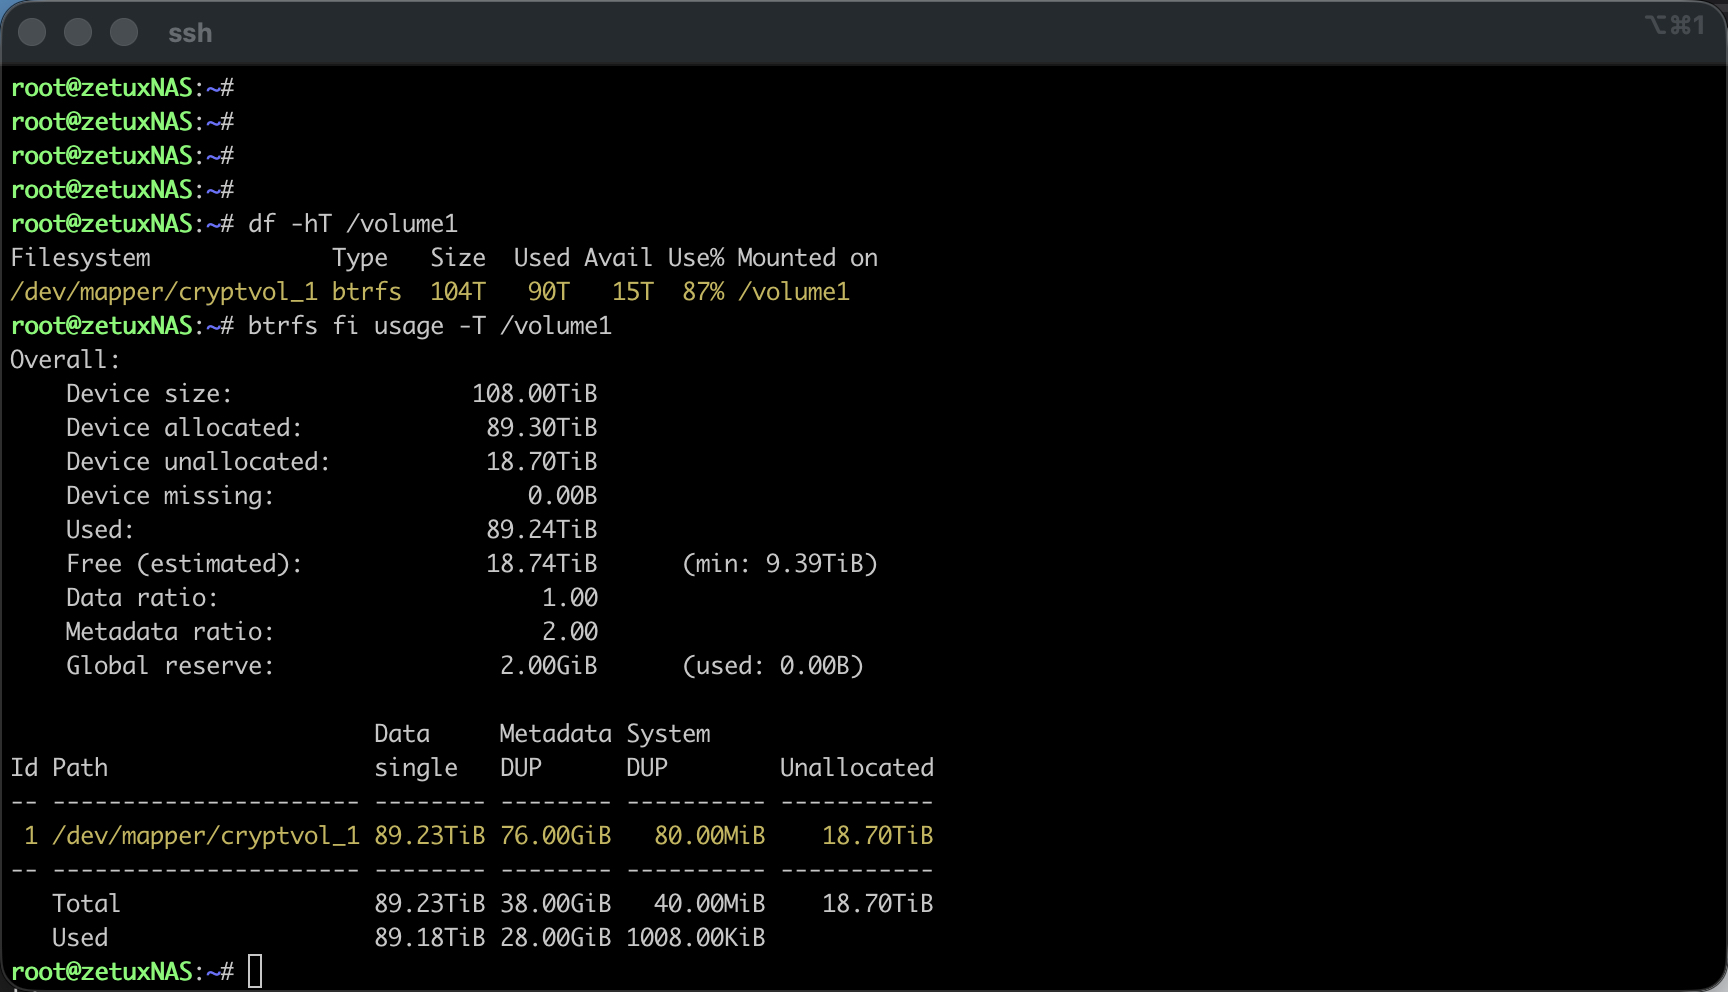Click the ⌥⌘1 window shortcut indicator

pyautogui.click(x=1675, y=25)
